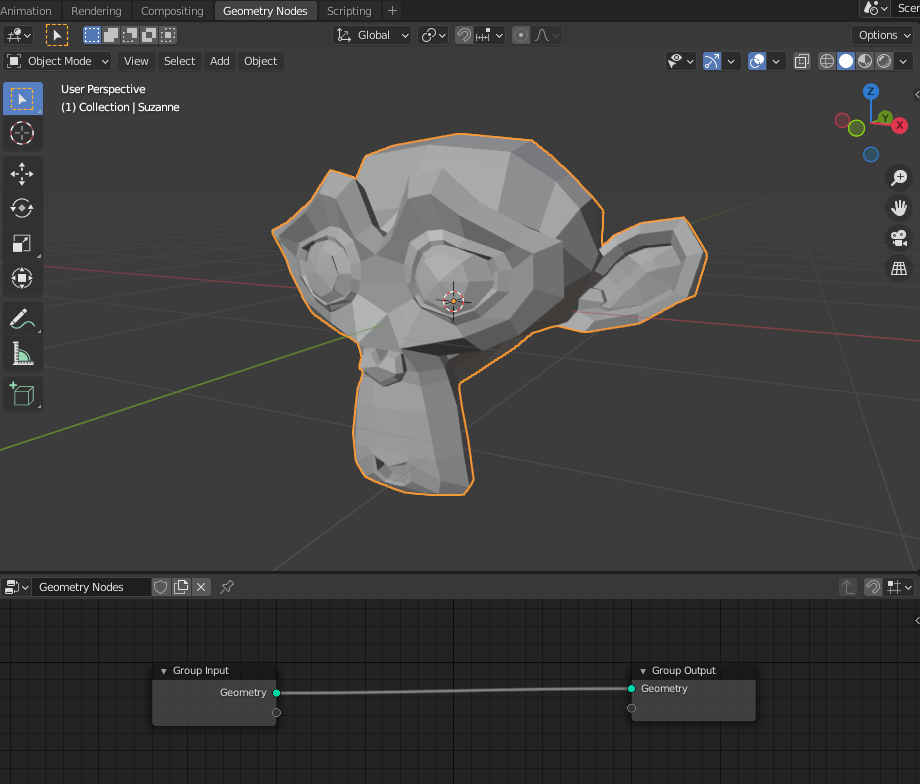Toggle the camera view icon
The image size is (920, 784).
click(898, 238)
